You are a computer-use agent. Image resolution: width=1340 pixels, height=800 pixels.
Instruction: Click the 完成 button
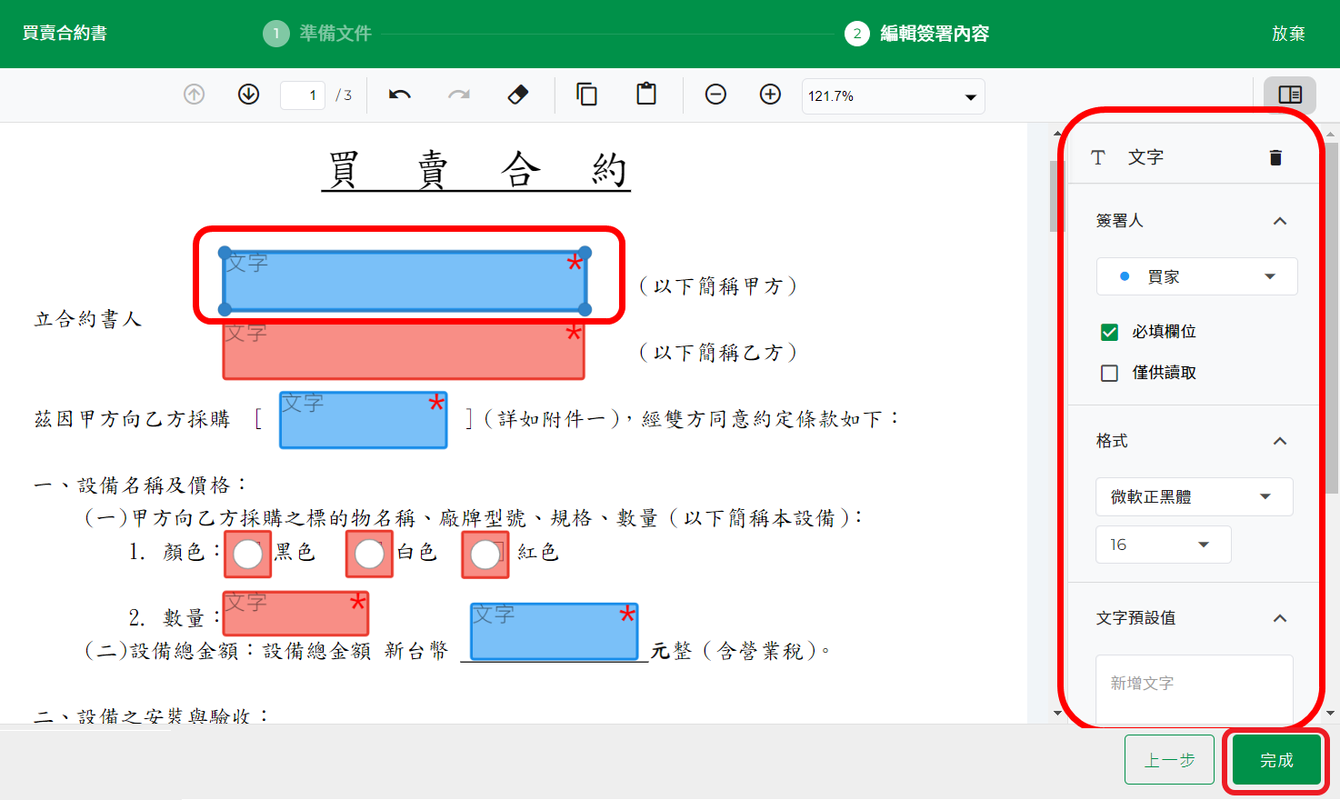(1276, 760)
